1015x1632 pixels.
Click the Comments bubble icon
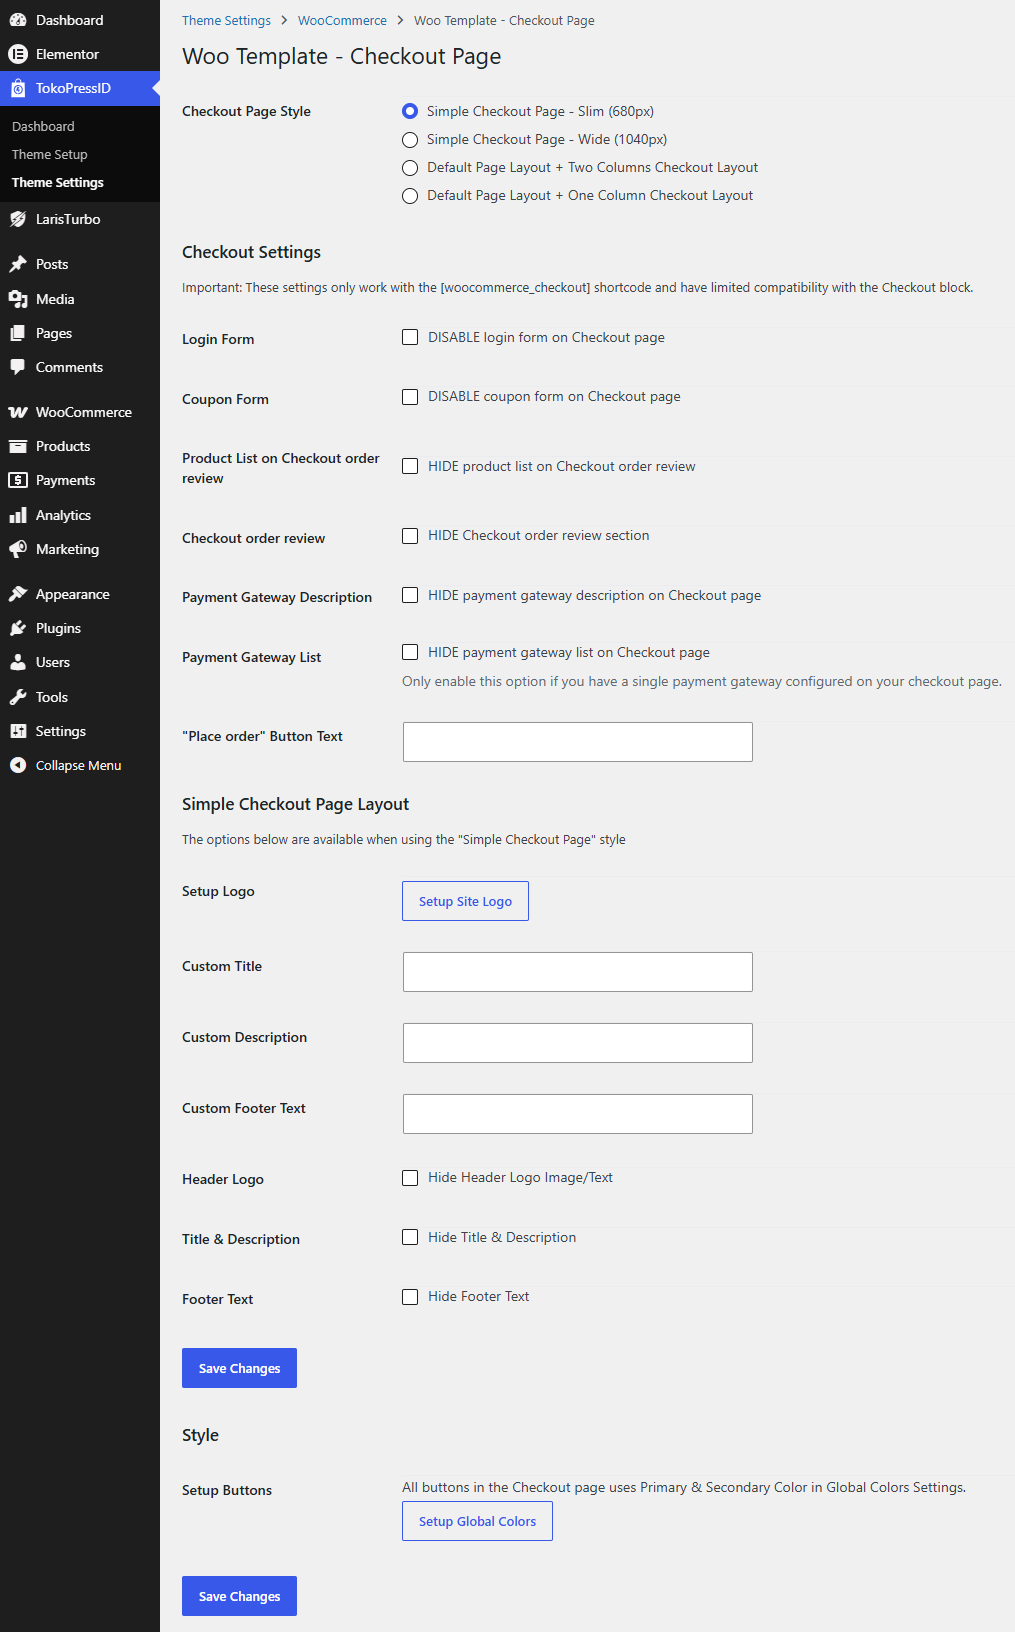(18, 367)
